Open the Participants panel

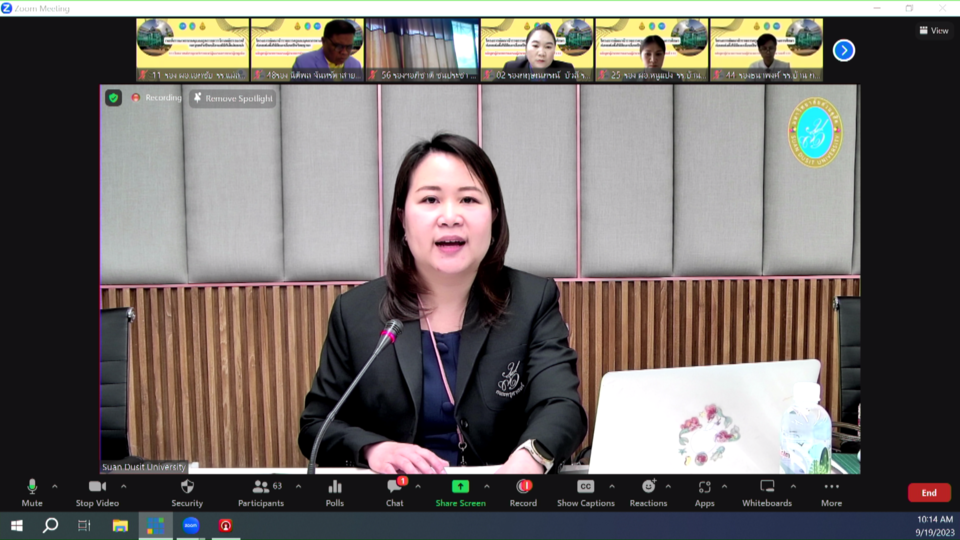[x=261, y=493]
